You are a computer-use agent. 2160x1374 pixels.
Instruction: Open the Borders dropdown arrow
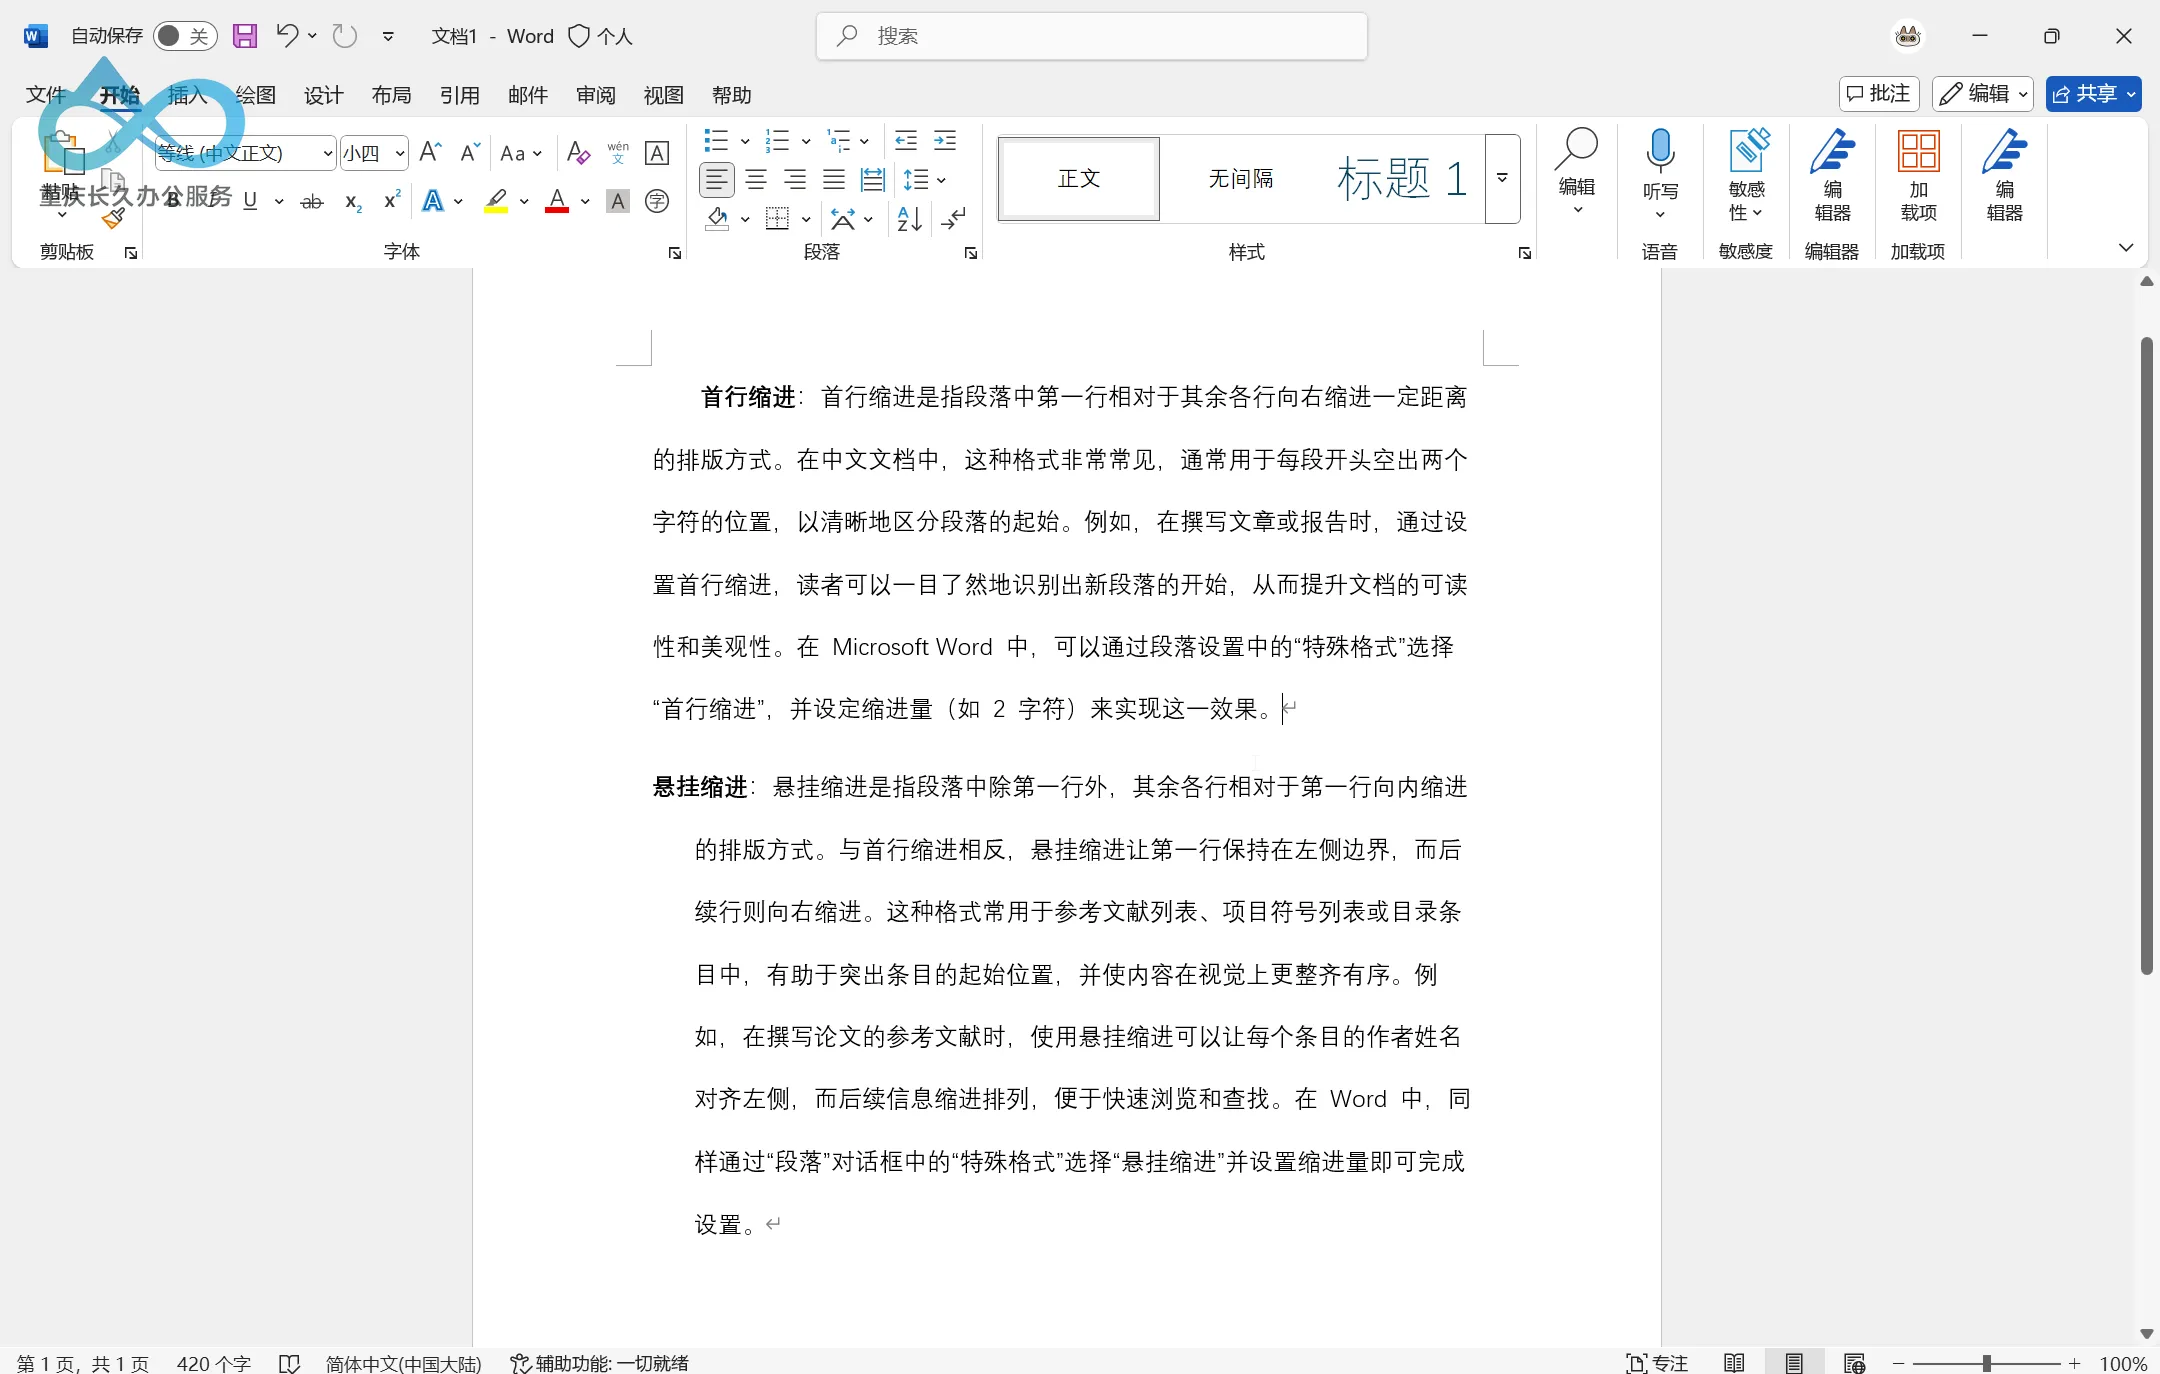pyautogui.click(x=806, y=219)
